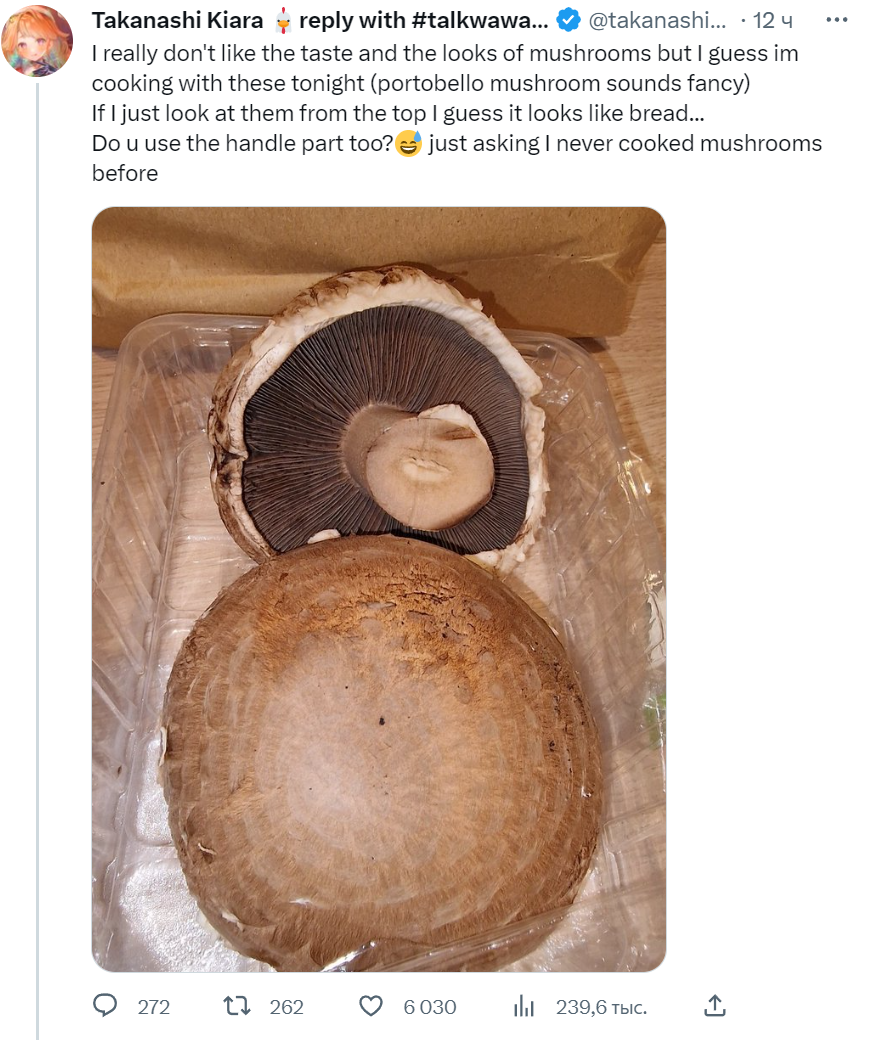Like the tweet with heart icon
The height and width of the screenshot is (1040, 873).
(371, 1006)
